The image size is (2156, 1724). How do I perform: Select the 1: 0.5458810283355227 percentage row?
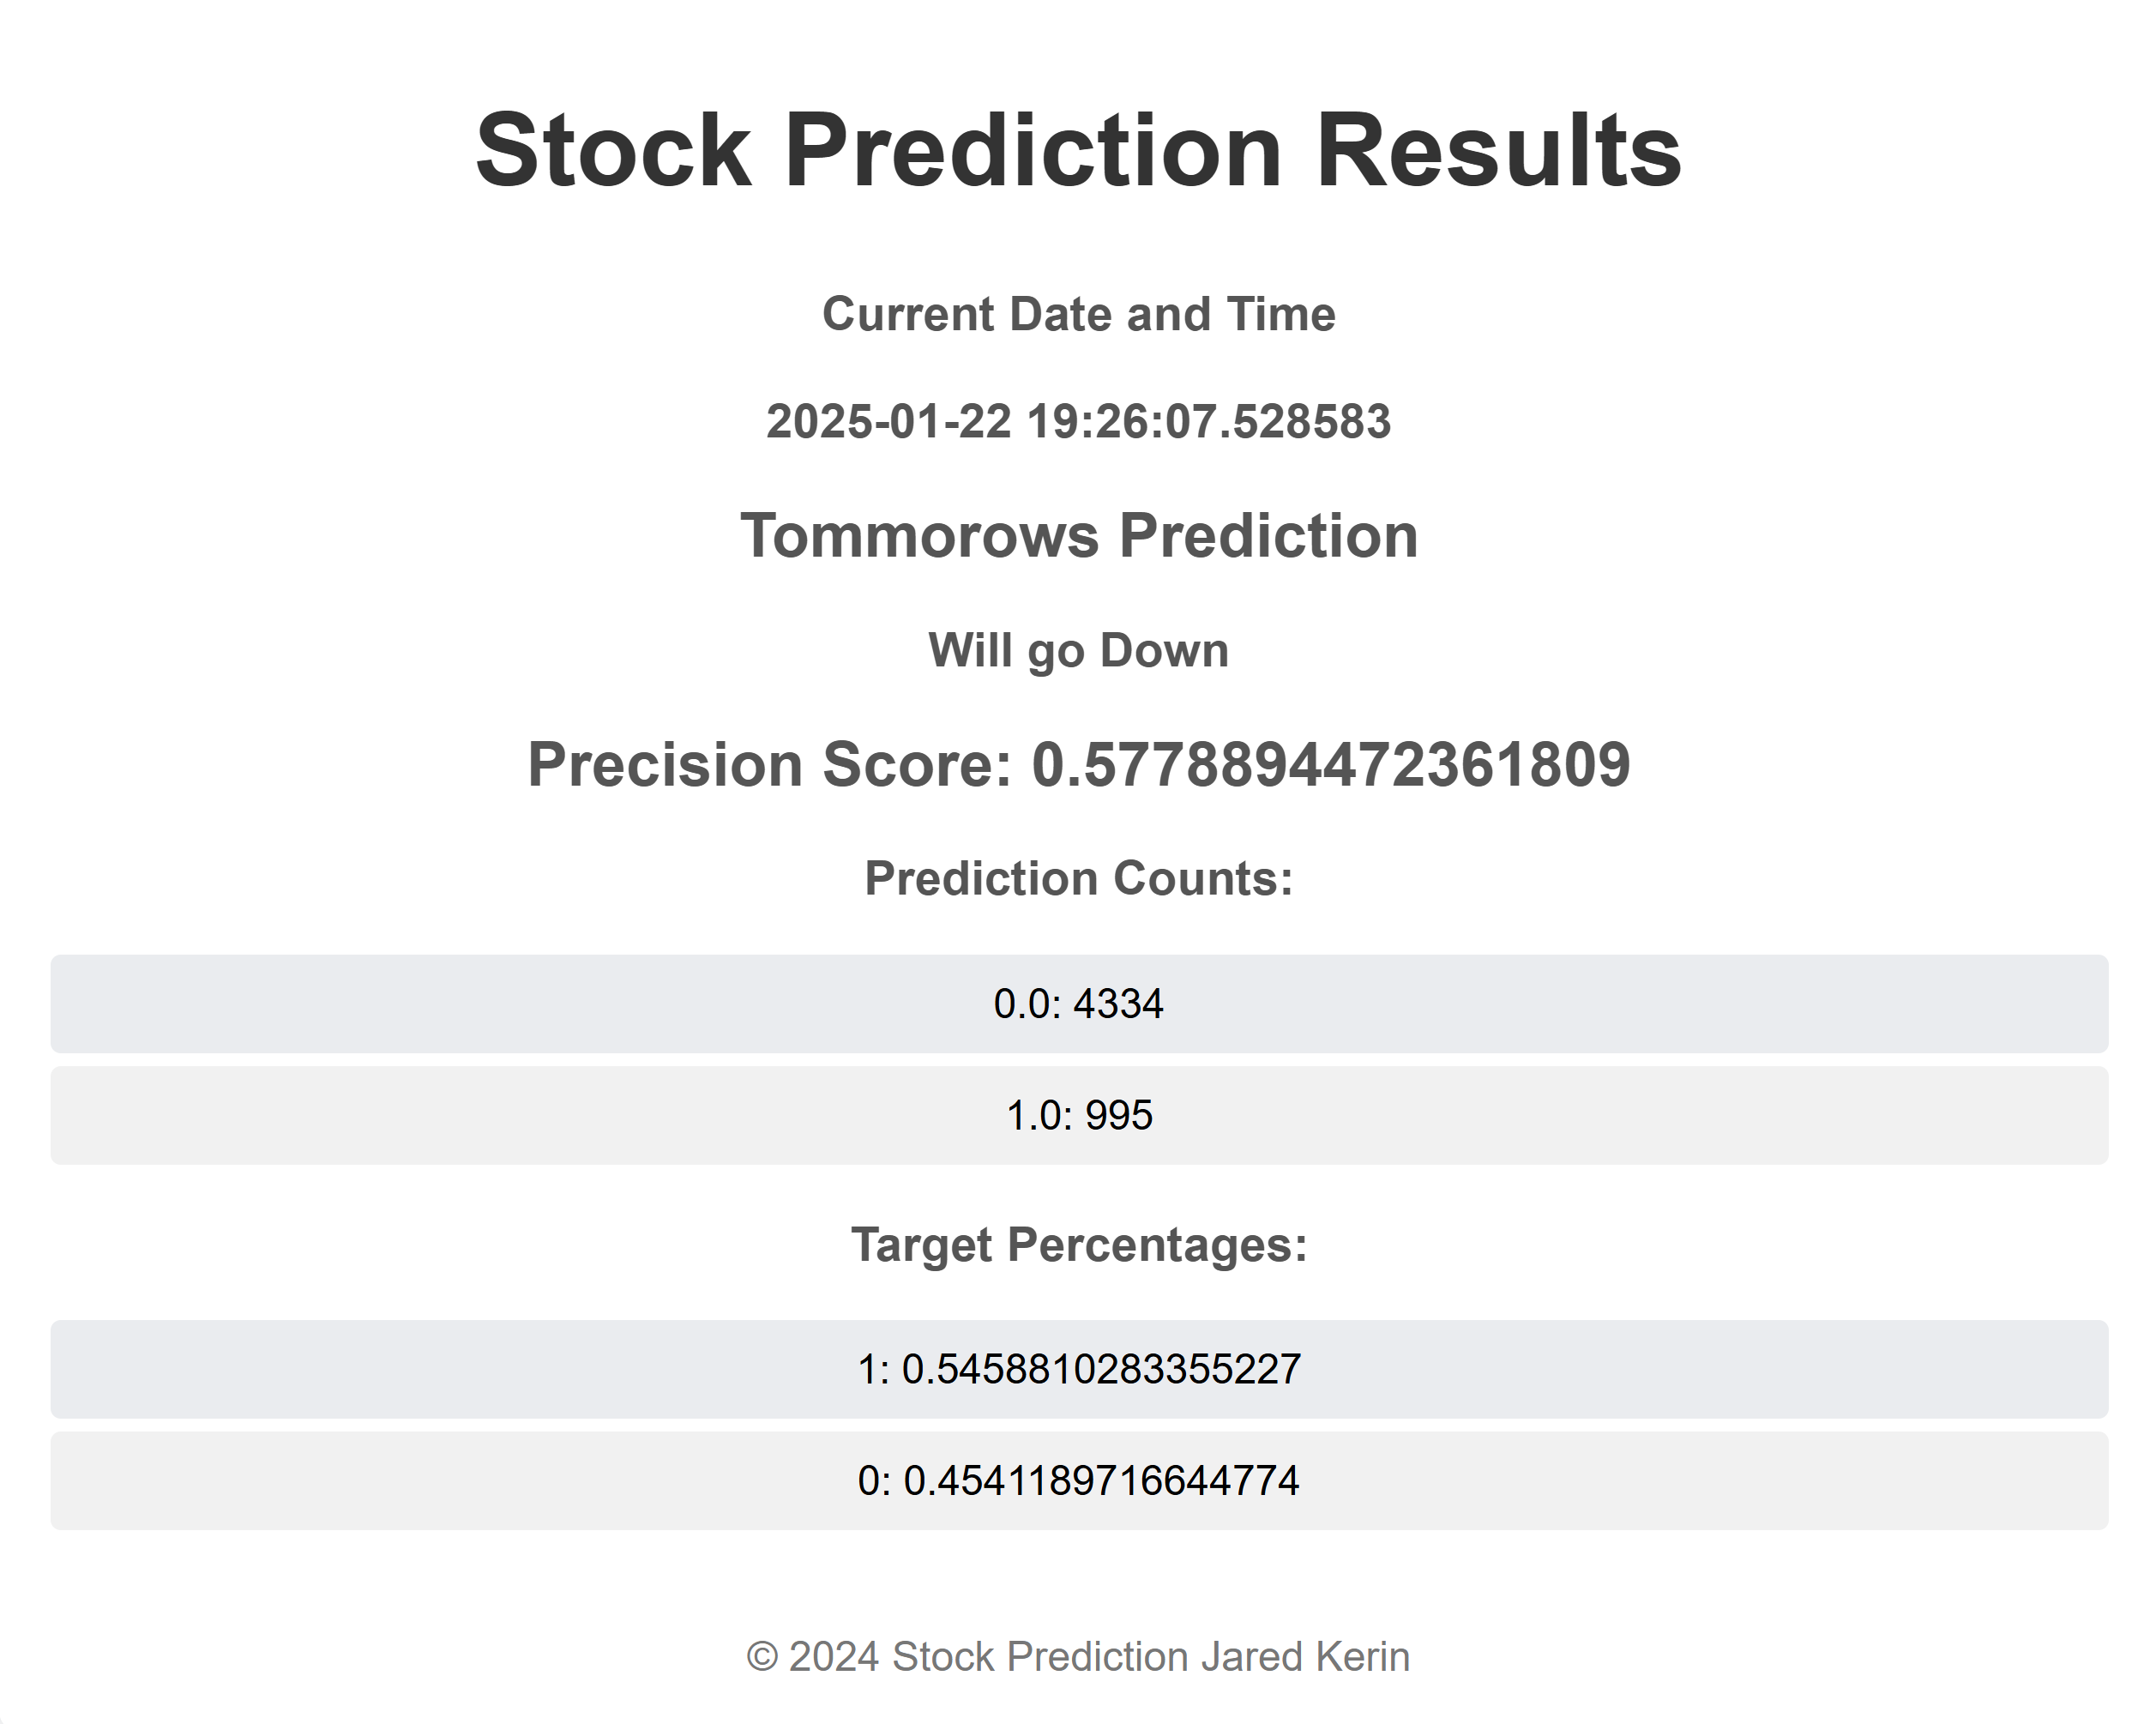tap(1079, 1369)
